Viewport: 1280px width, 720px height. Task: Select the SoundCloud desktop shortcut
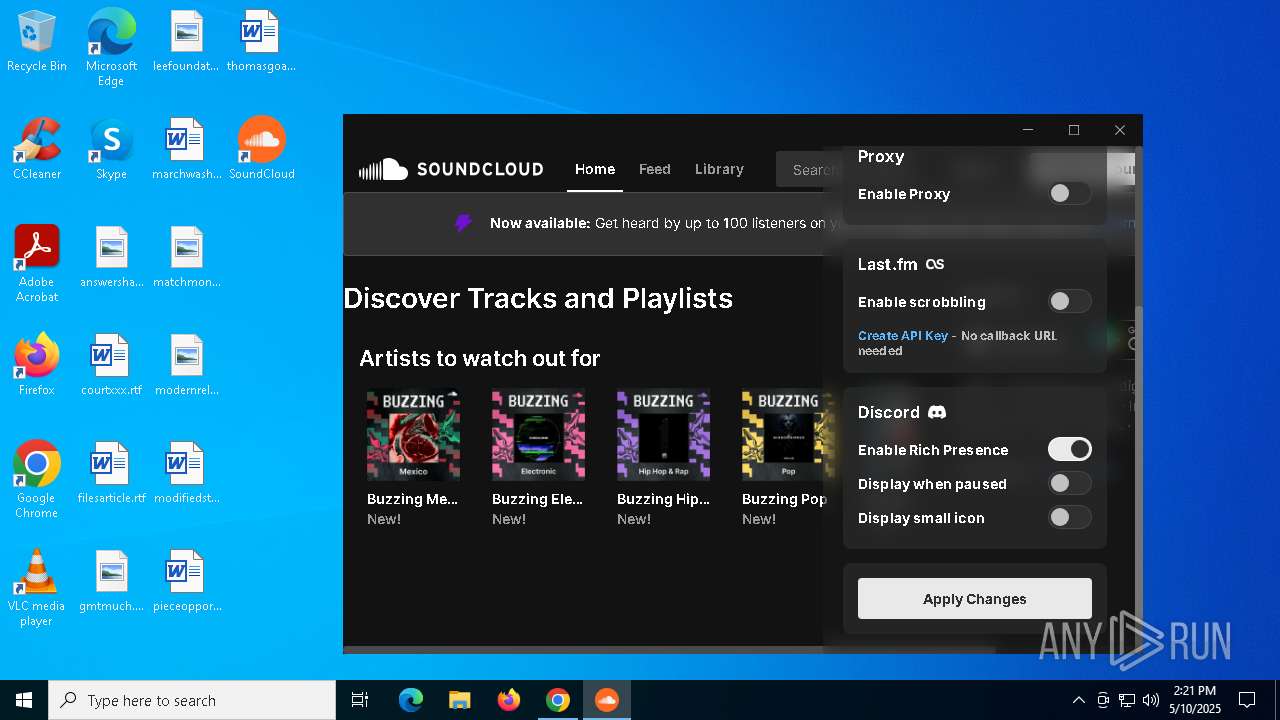pyautogui.click(x=262, y=149)
